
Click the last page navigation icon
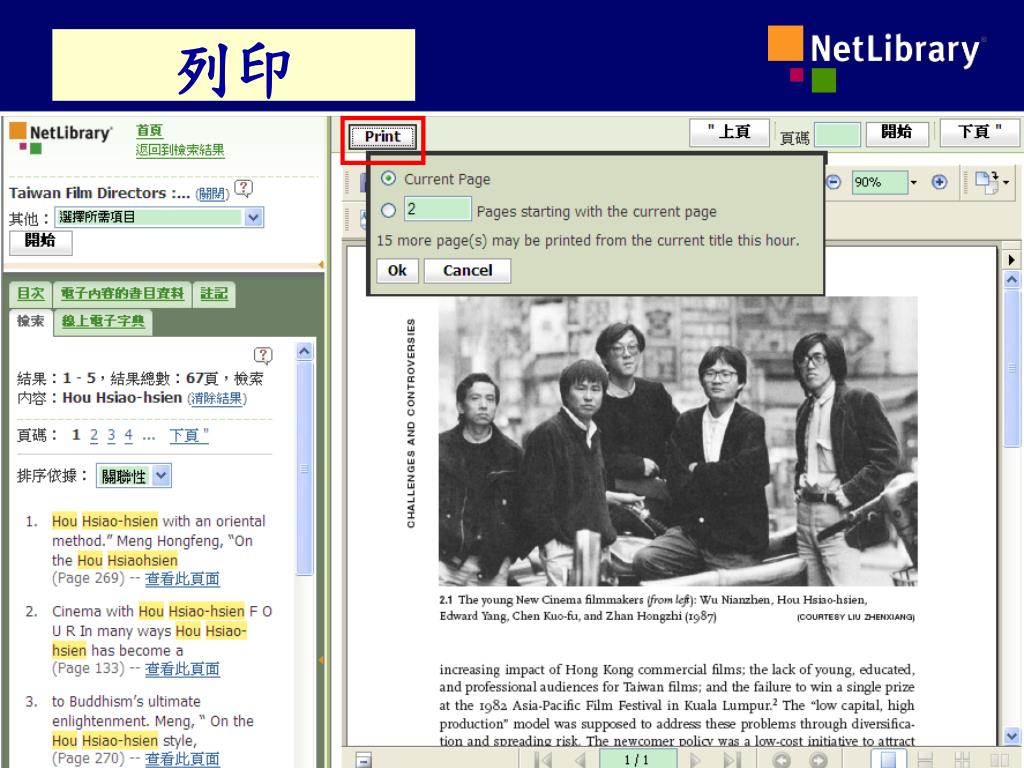click(732, 760)
